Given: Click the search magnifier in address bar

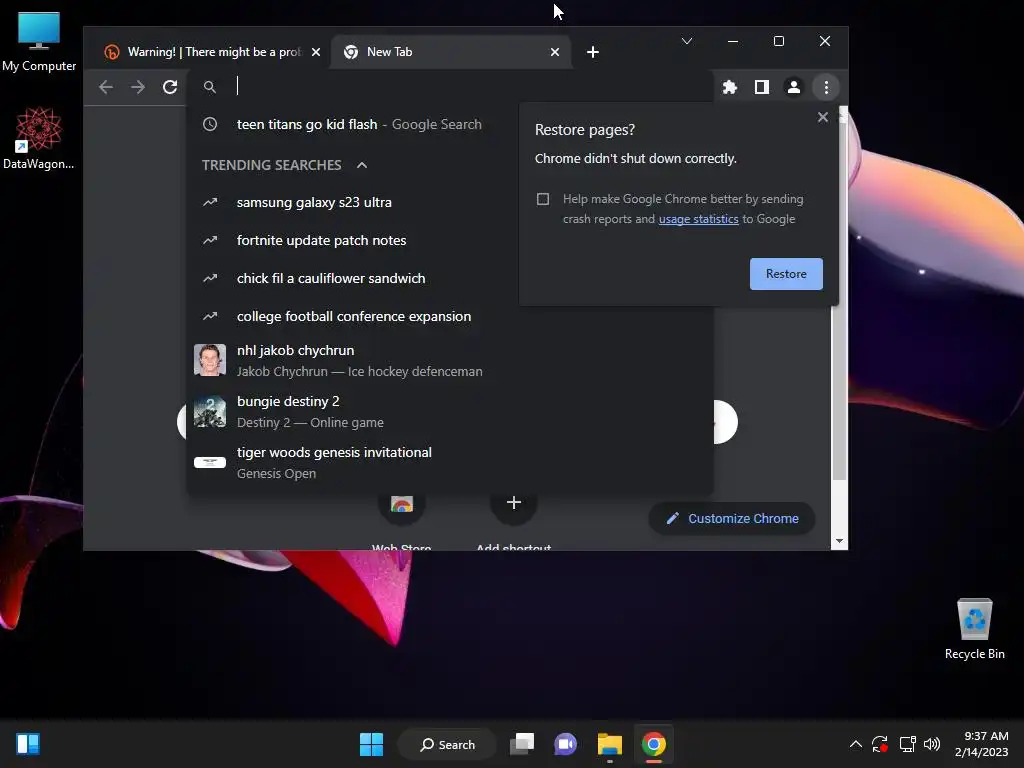Looking at the screenshot, I should point(210,87).
